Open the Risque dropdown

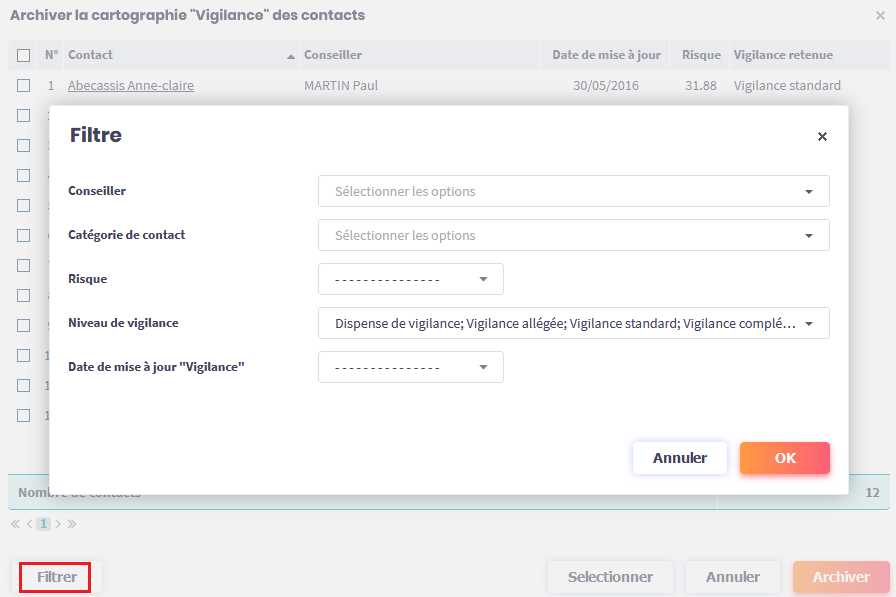coord(410,279)
